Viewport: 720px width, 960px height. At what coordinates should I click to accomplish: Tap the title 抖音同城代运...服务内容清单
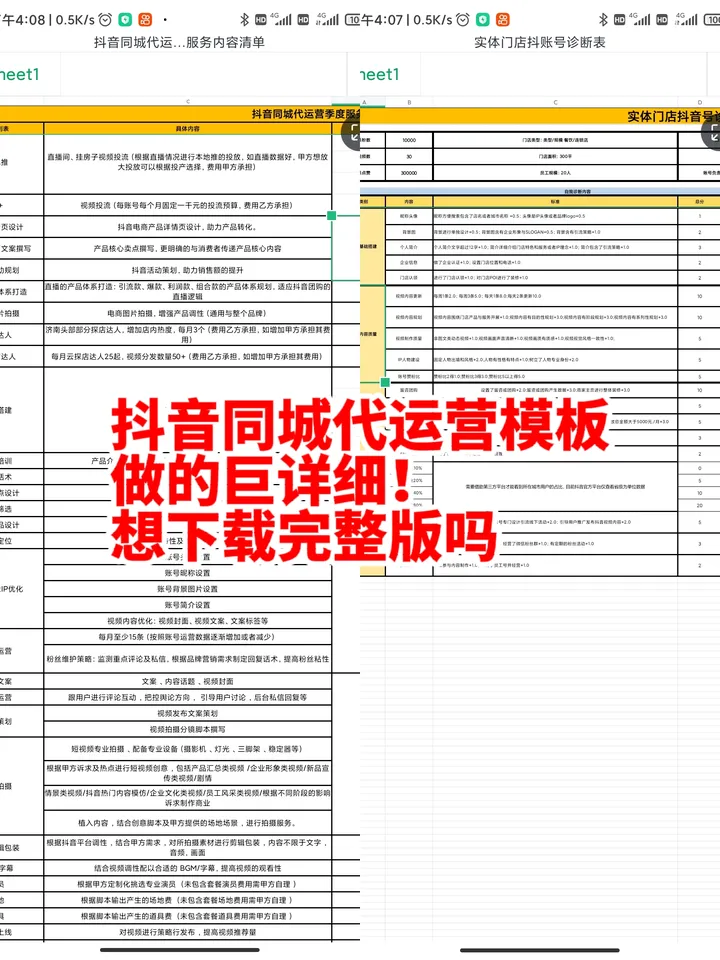179,42
